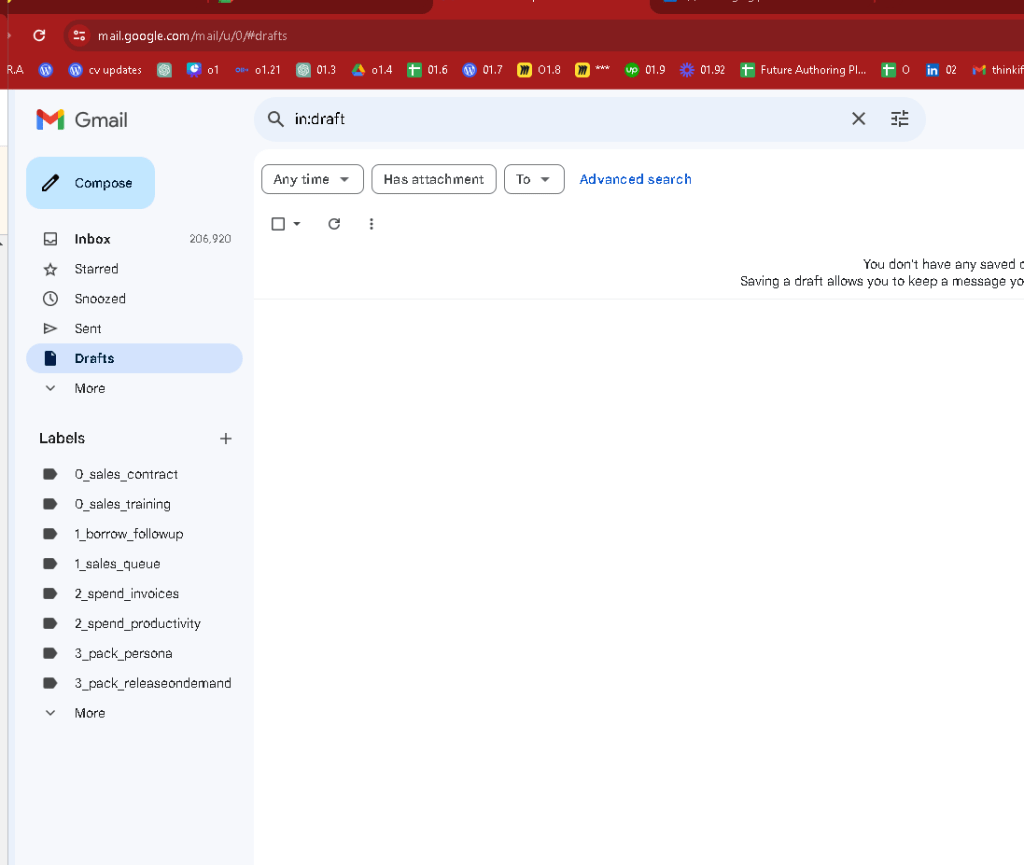This screenshot has height=865, width=1024.
Task: Compose a new email
Action: point(90,183)
